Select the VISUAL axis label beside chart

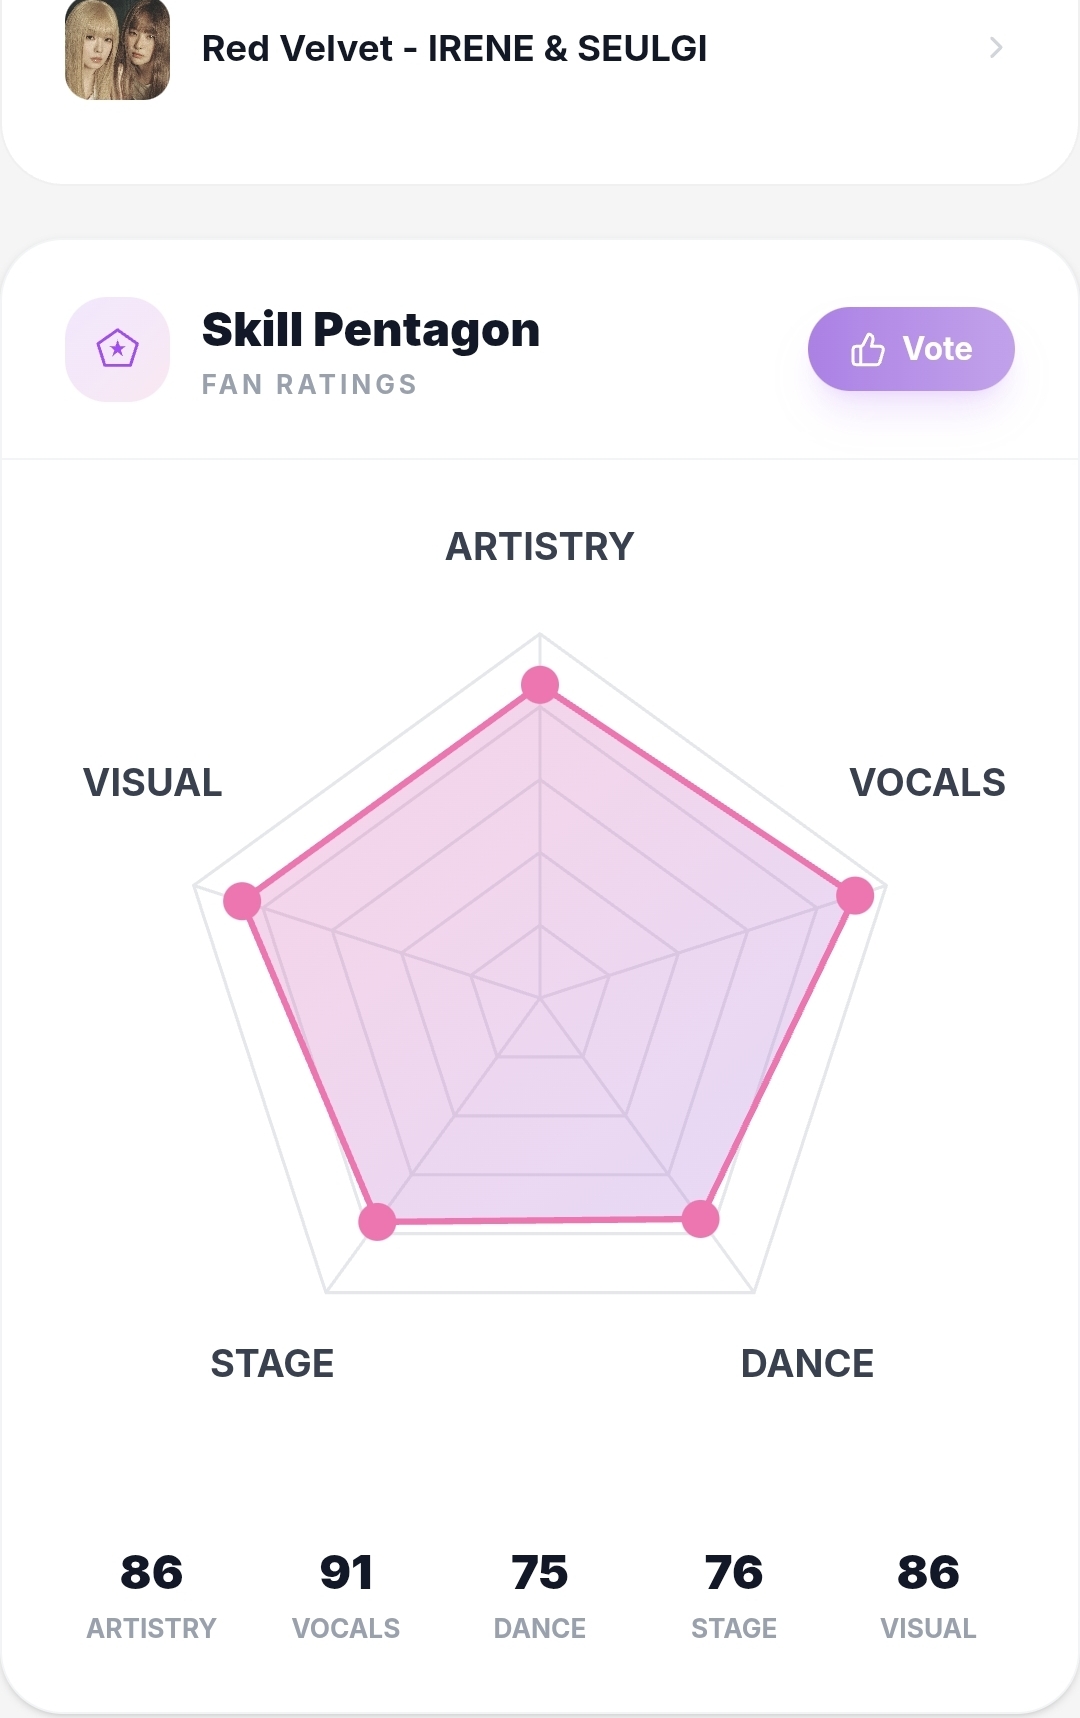153,783
